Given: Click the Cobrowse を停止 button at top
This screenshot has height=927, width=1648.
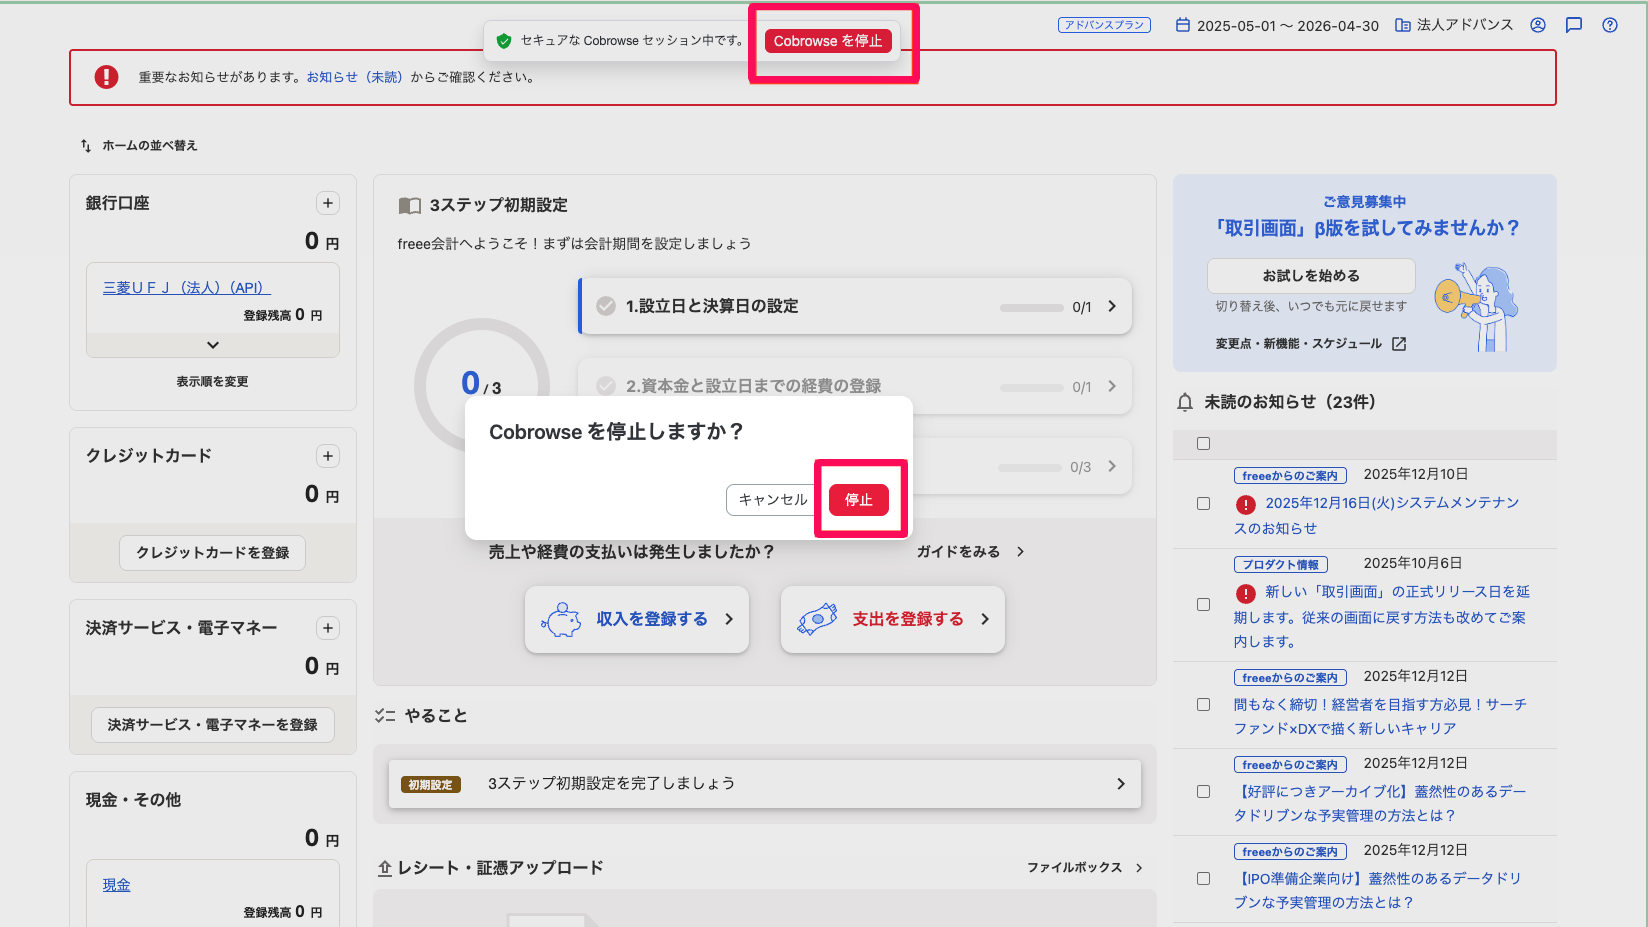Looking at the screenshot, I should (x=828, y=41).
